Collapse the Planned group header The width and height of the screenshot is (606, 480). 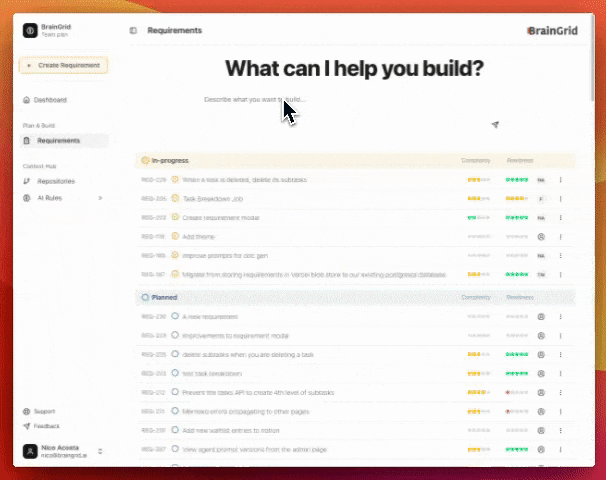point(355,297)
